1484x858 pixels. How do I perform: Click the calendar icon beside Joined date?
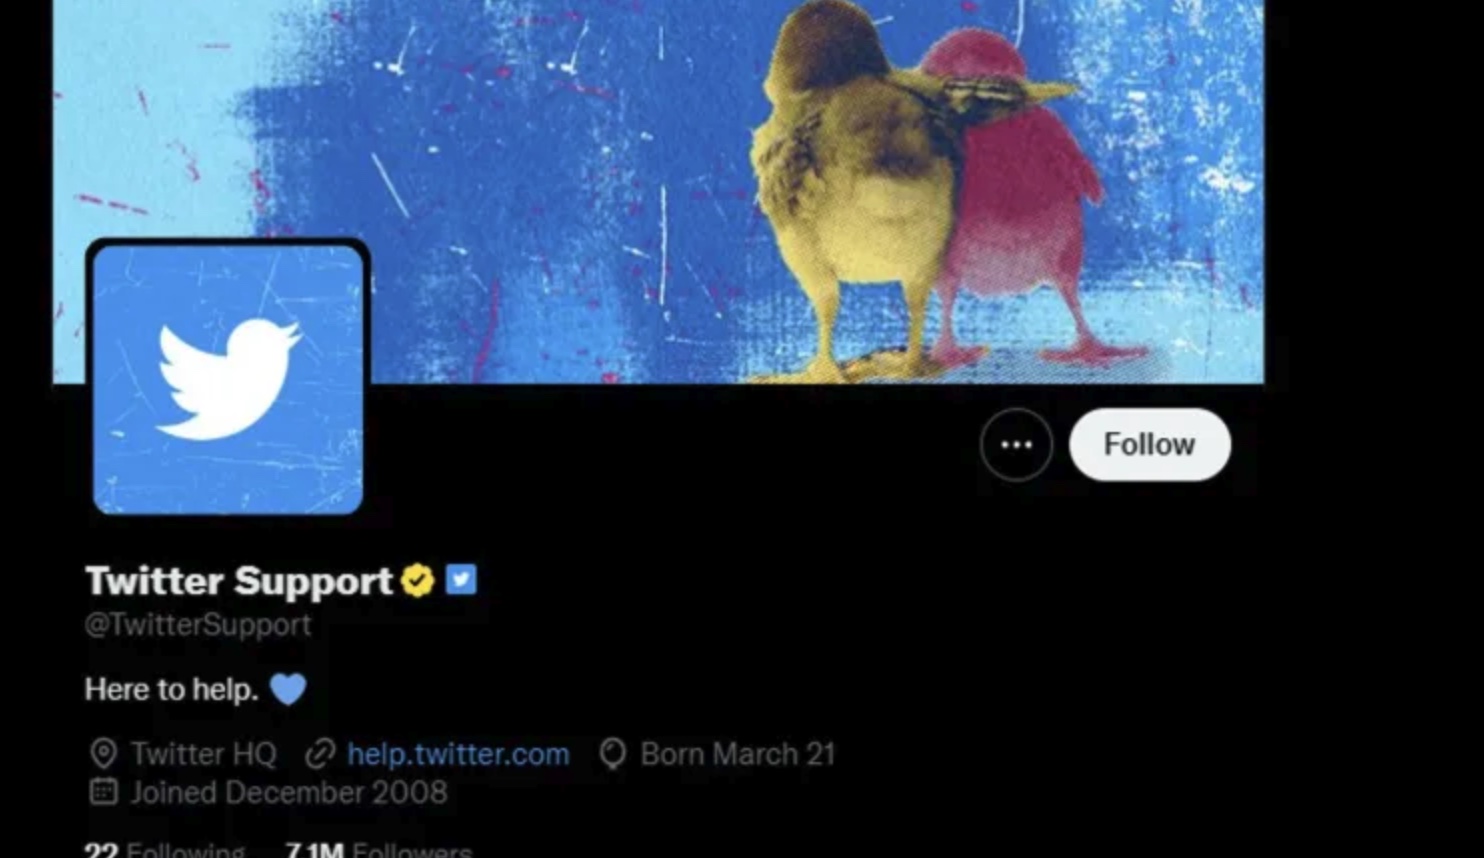point(103,792)
